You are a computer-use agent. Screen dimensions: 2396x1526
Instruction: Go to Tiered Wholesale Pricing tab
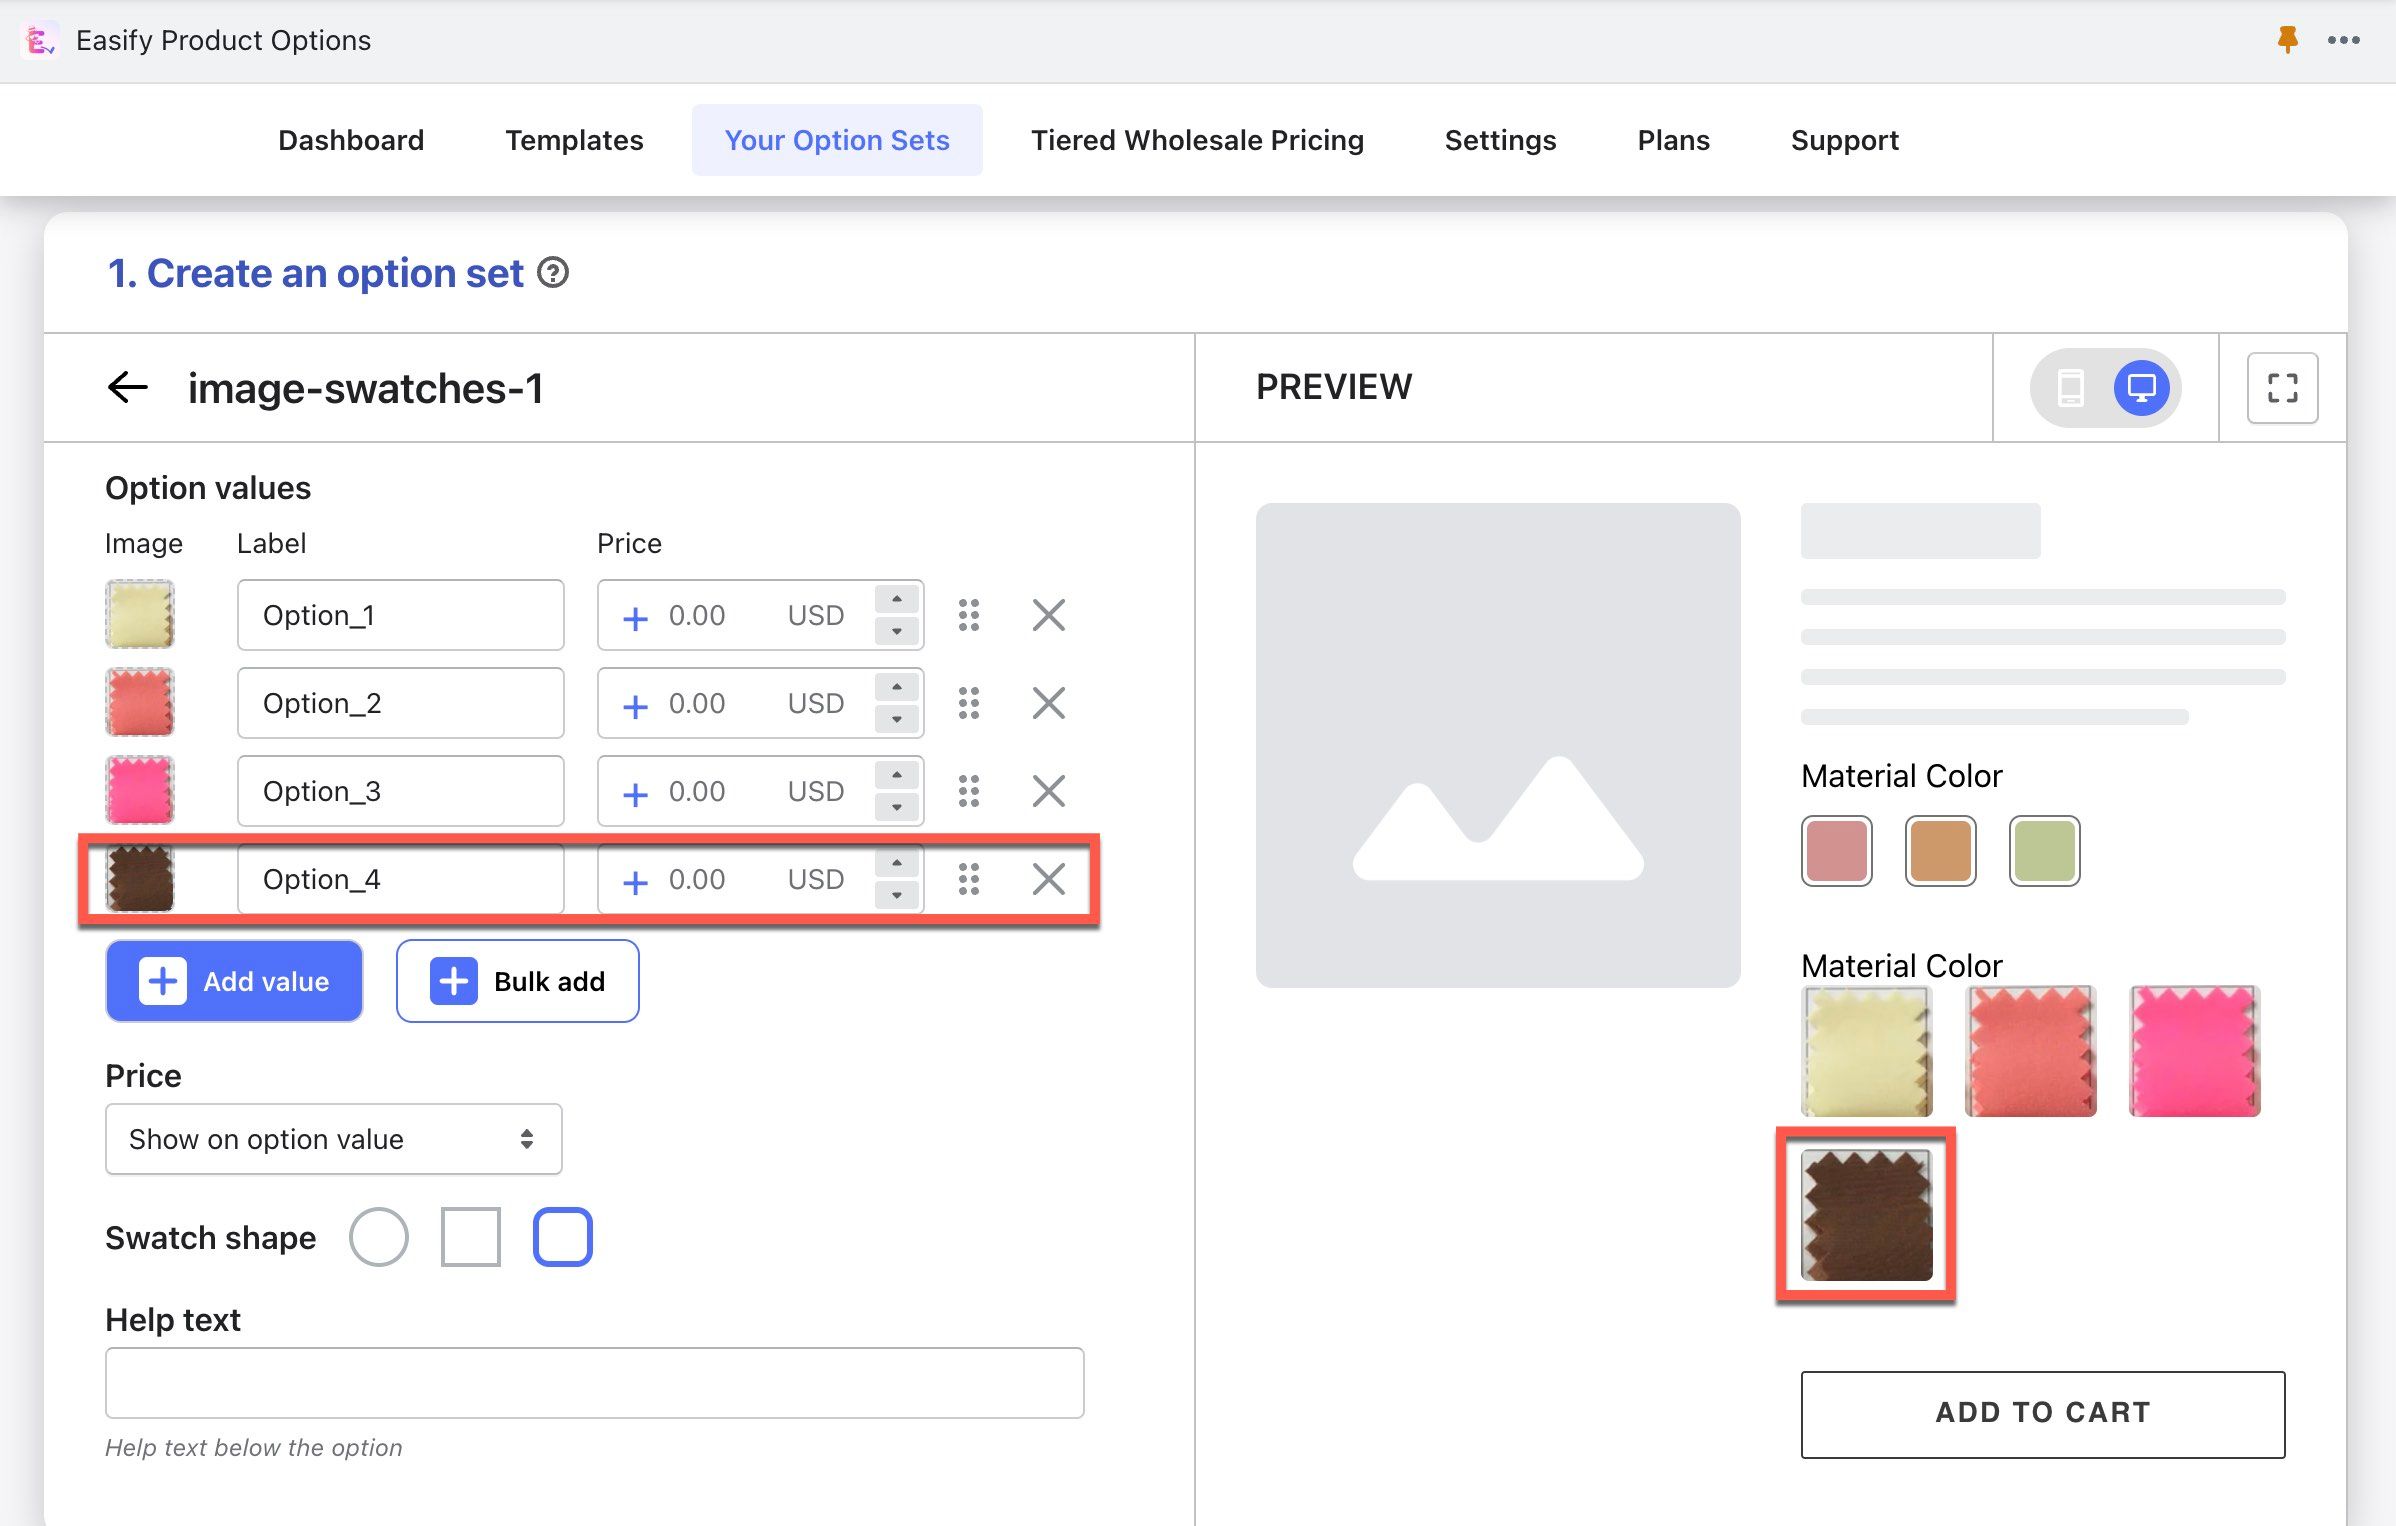(1197, 140)
